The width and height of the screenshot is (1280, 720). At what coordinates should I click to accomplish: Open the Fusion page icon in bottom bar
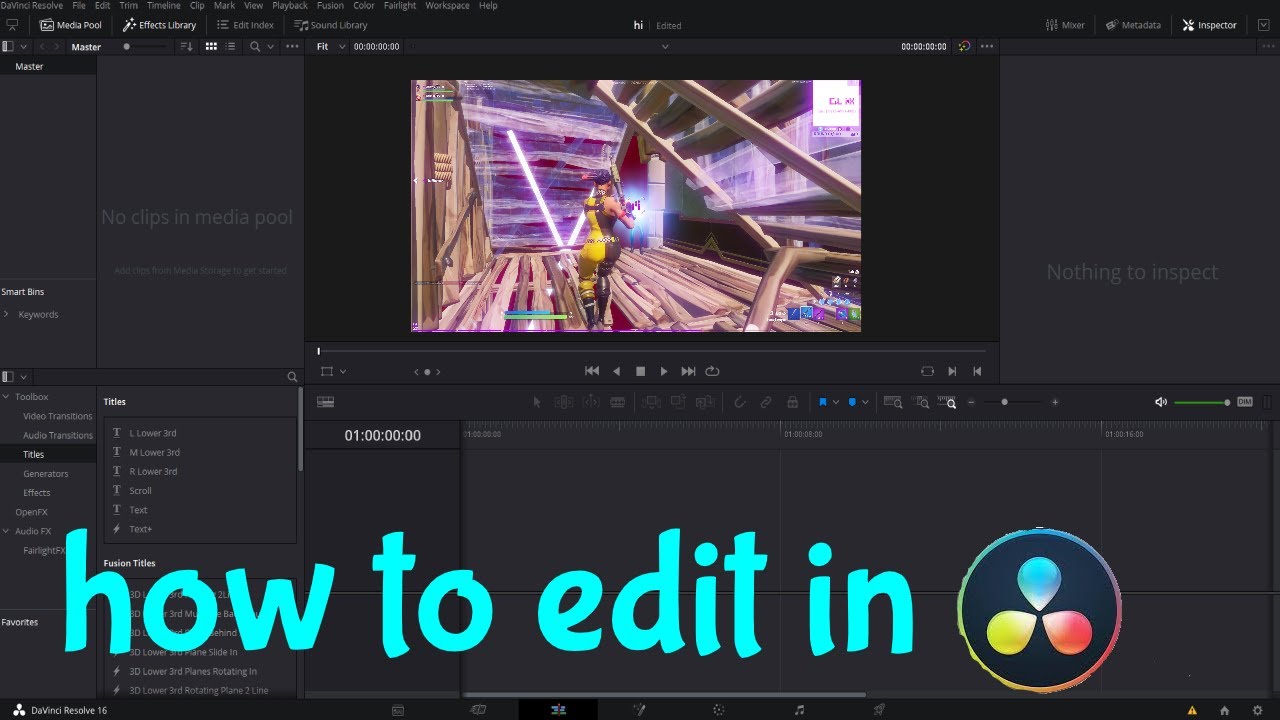tap(639, 710)
